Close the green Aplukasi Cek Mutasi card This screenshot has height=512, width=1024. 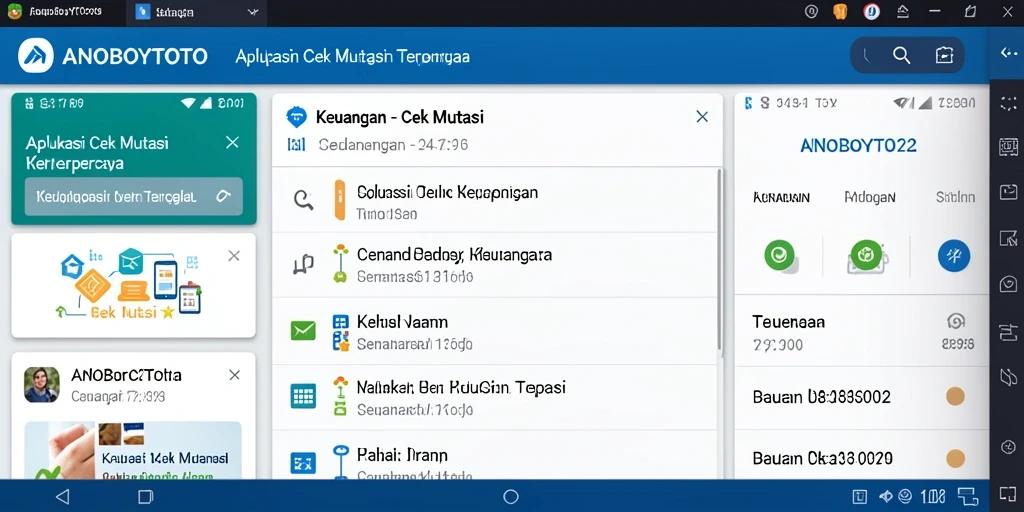coord(232,142)
